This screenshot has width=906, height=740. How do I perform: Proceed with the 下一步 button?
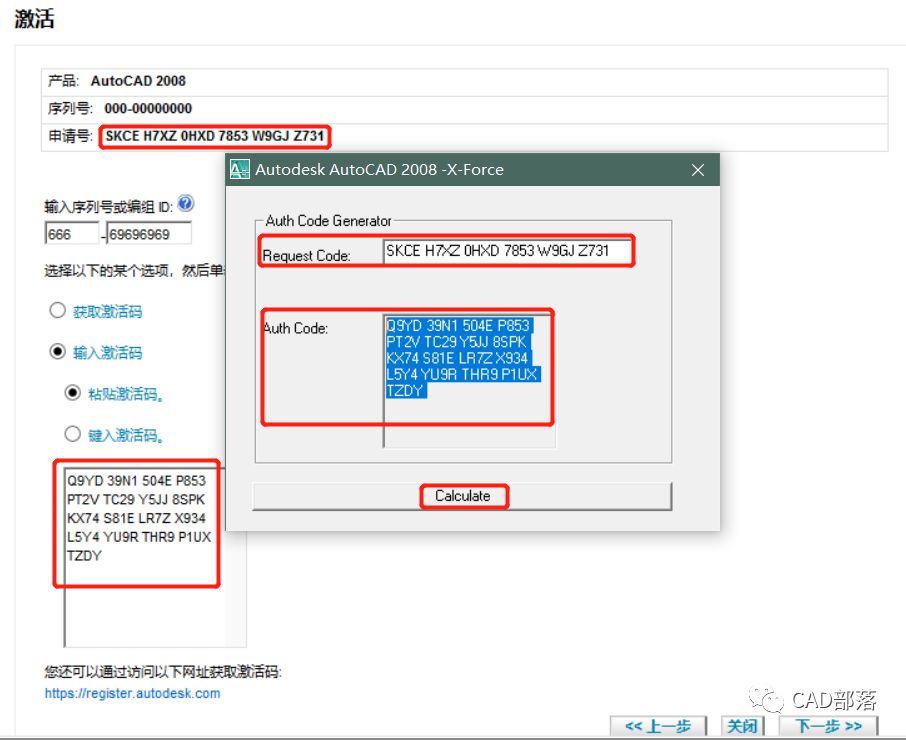pyautogui.click(x=829, y=726)
